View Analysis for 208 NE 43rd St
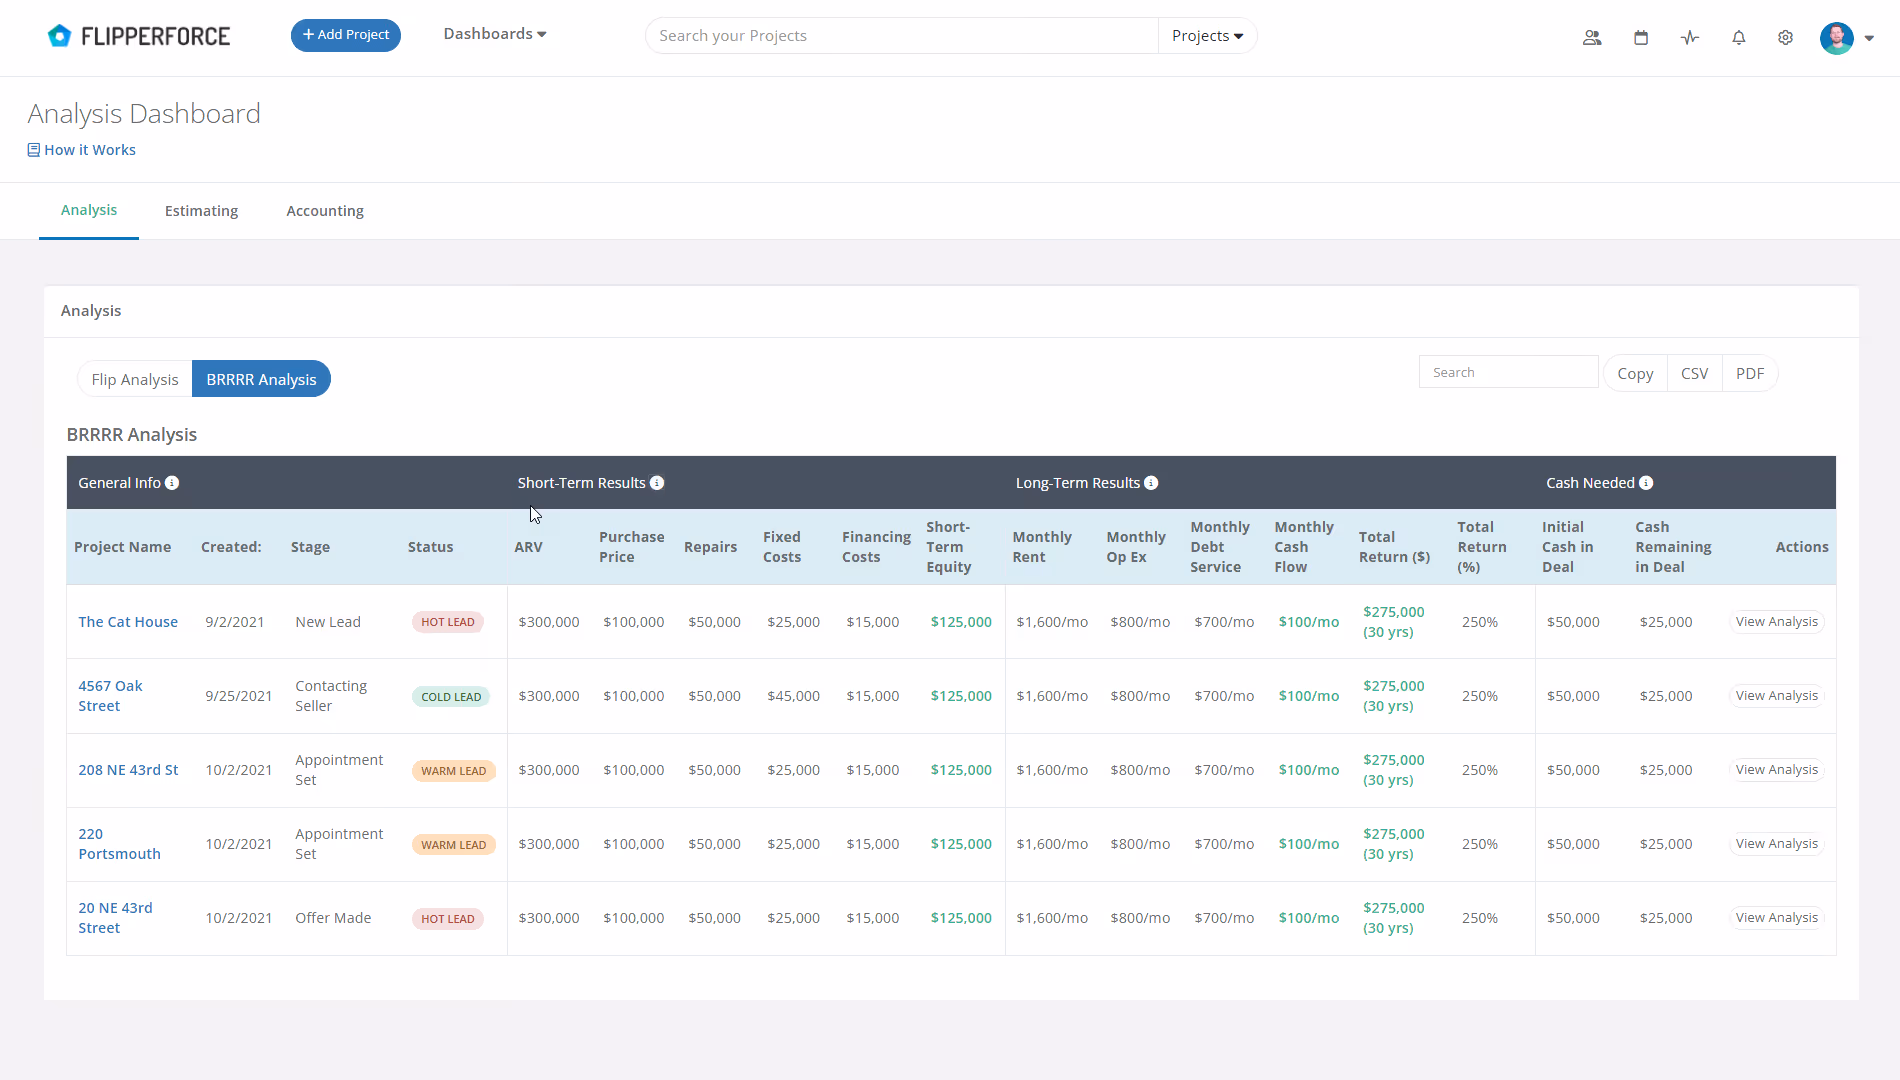This screenshot has width=1900, height=1080. [x=1777, y=769]
